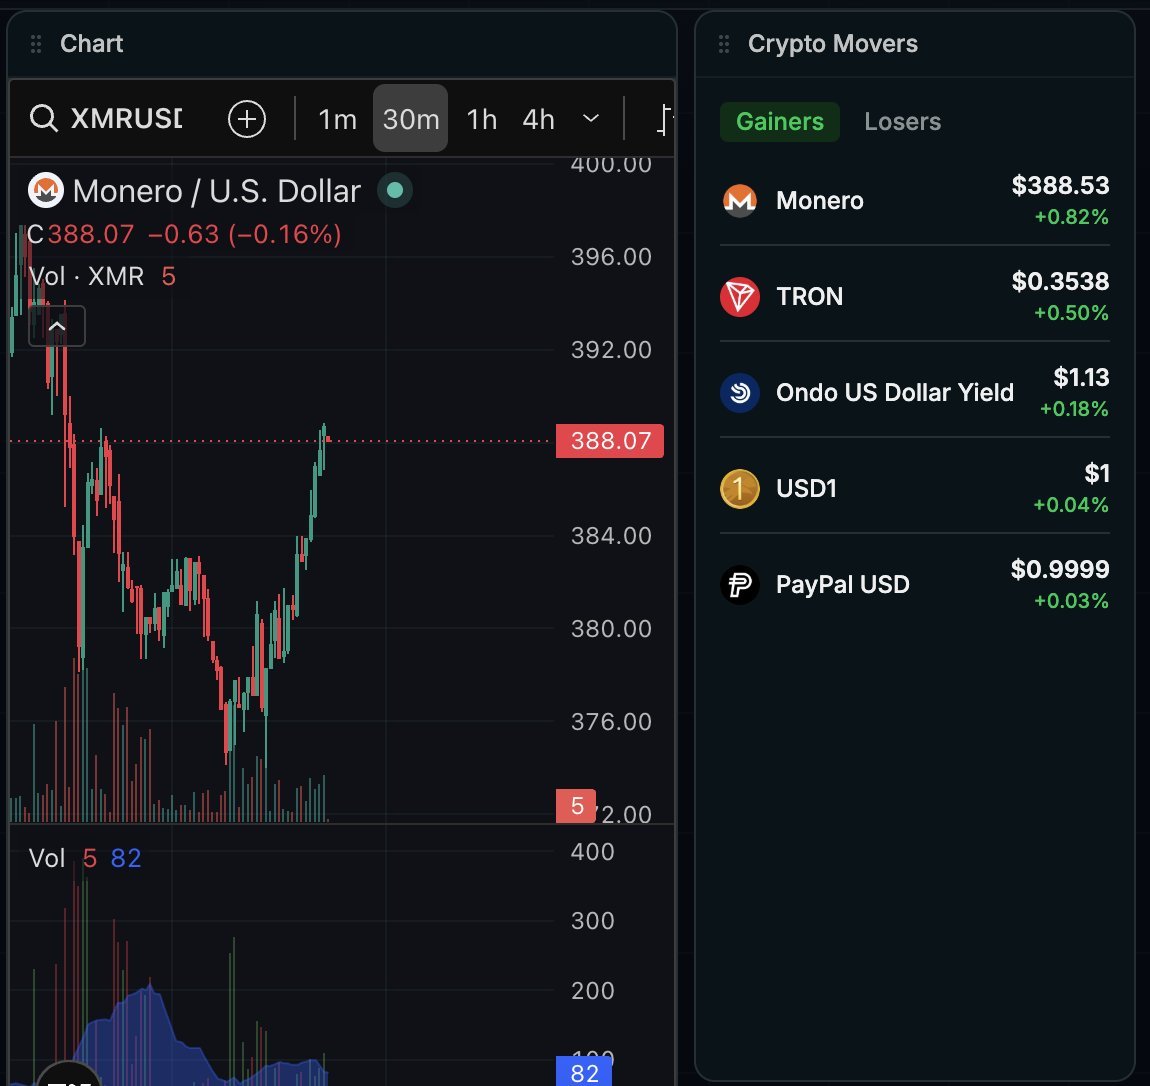The image size is (1150, 1086).
Task: Click the +0.50% TRON change value
Action: click(1071, 313)
